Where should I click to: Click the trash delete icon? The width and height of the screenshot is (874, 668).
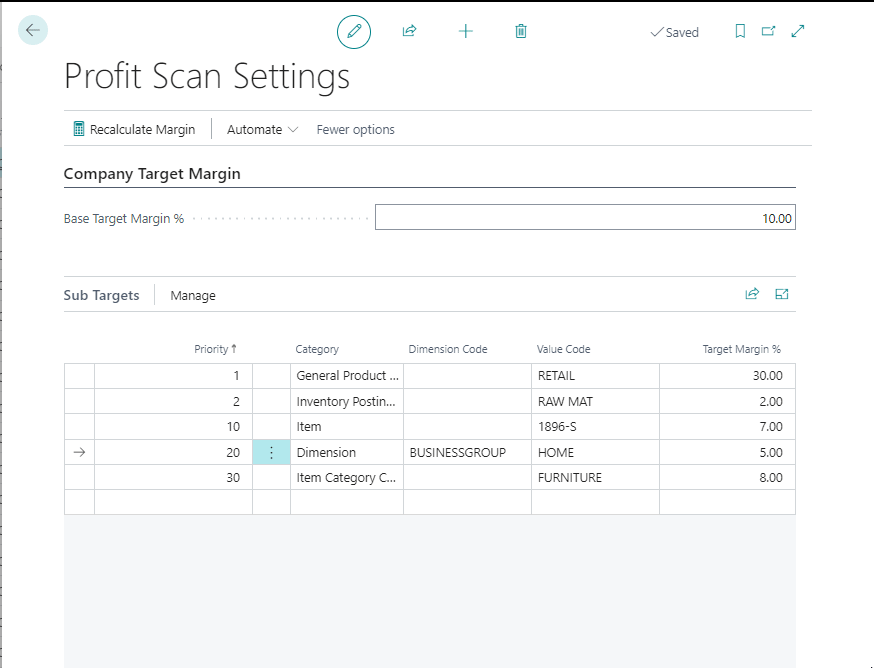(x=520, y=32)
